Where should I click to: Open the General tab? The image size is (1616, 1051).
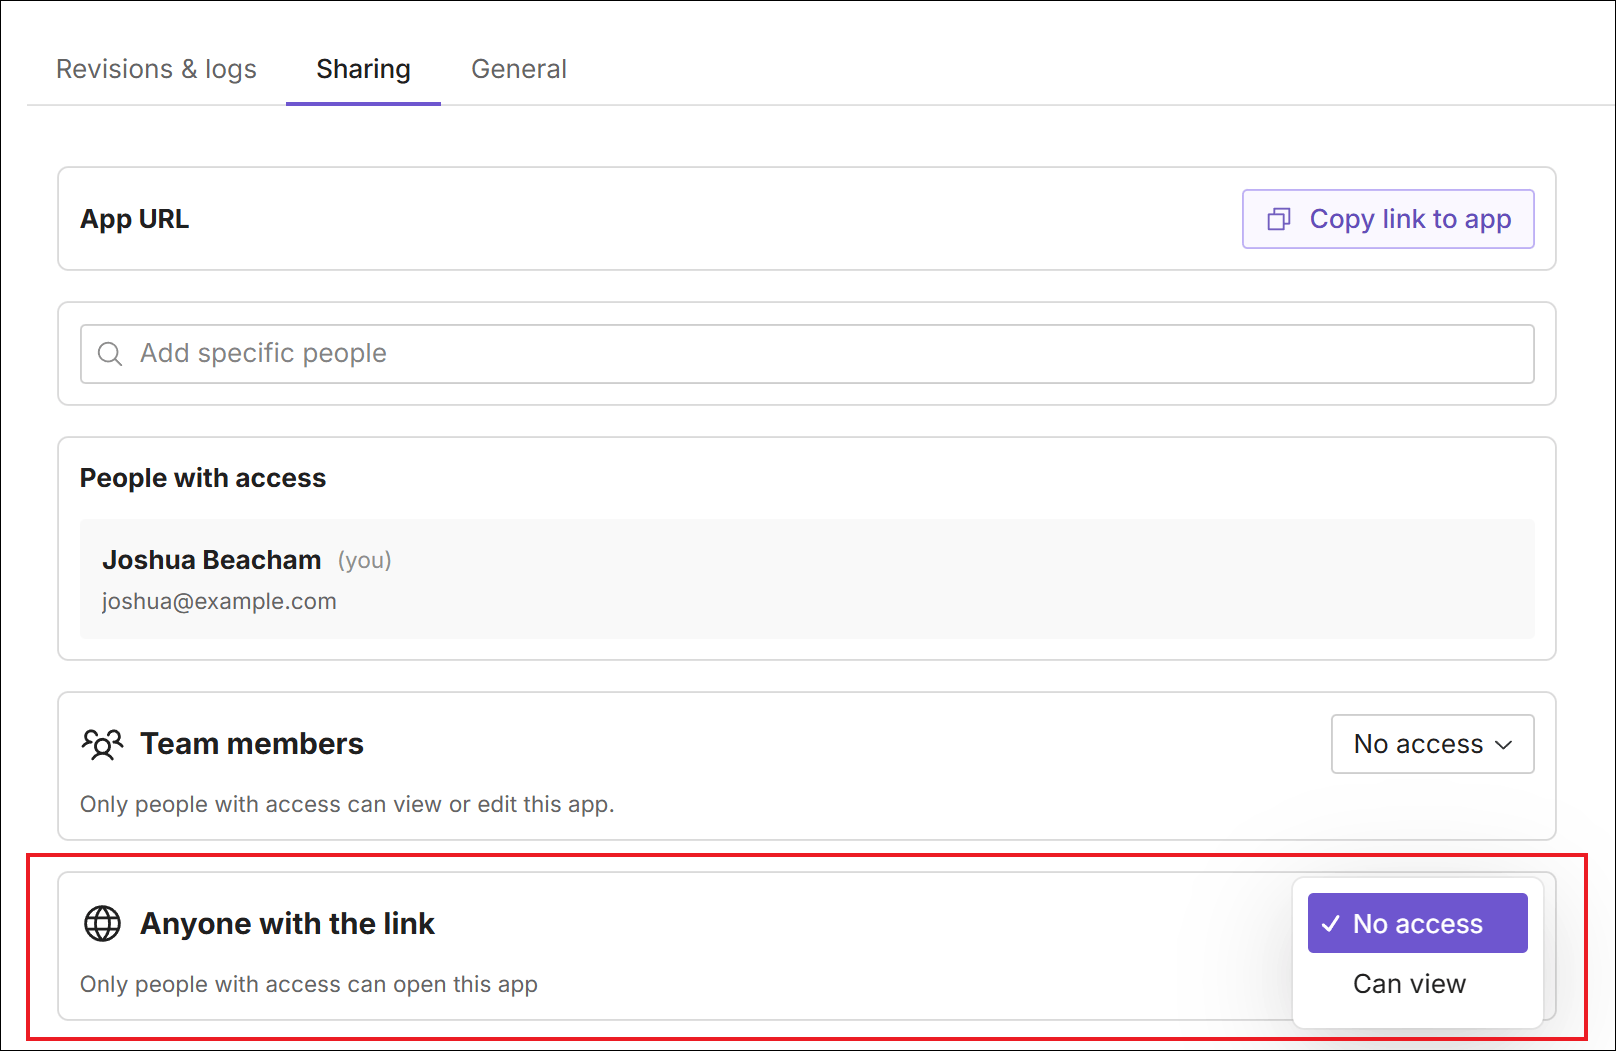(x=519, y=68)
